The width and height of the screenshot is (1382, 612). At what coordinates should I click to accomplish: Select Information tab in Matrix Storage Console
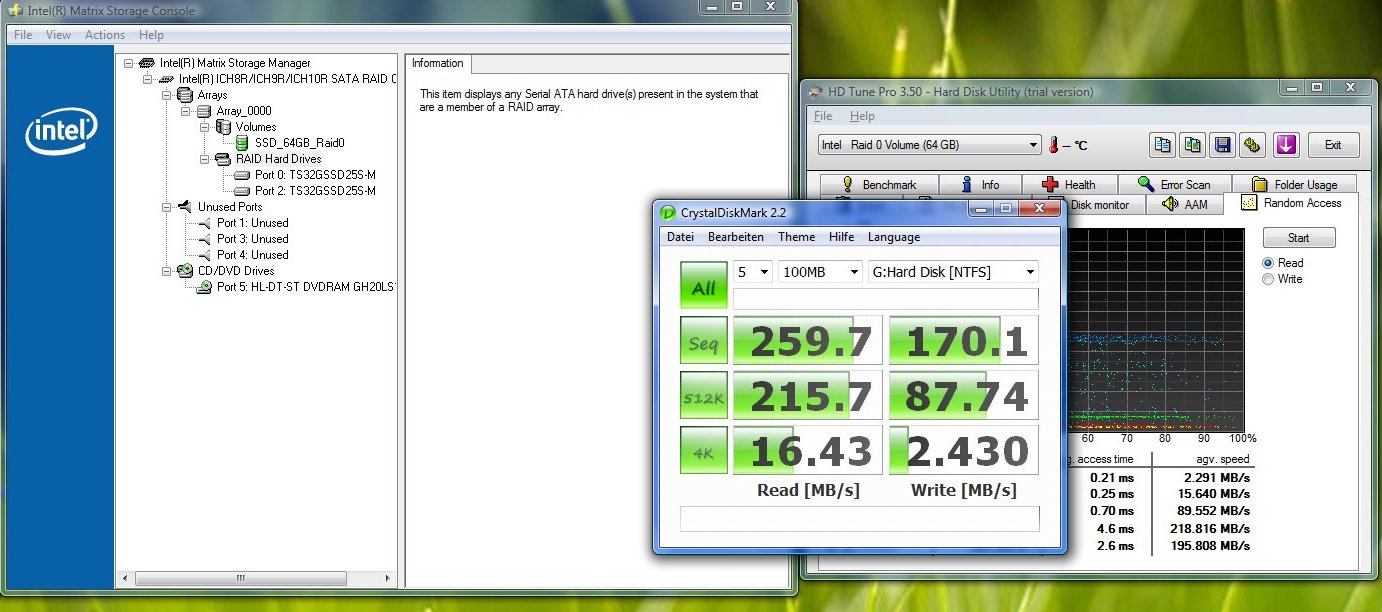pyautogui.click(x=438, y=63)
